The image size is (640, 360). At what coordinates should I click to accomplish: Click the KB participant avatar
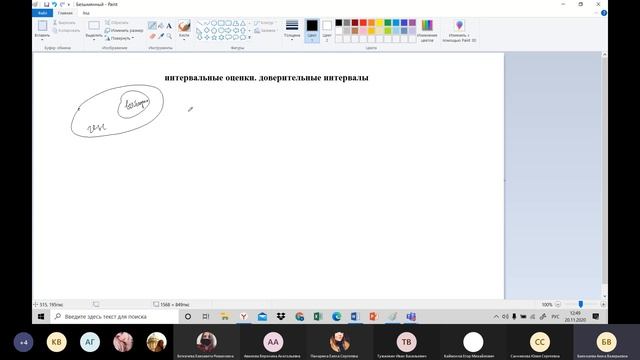click(56, 342)
